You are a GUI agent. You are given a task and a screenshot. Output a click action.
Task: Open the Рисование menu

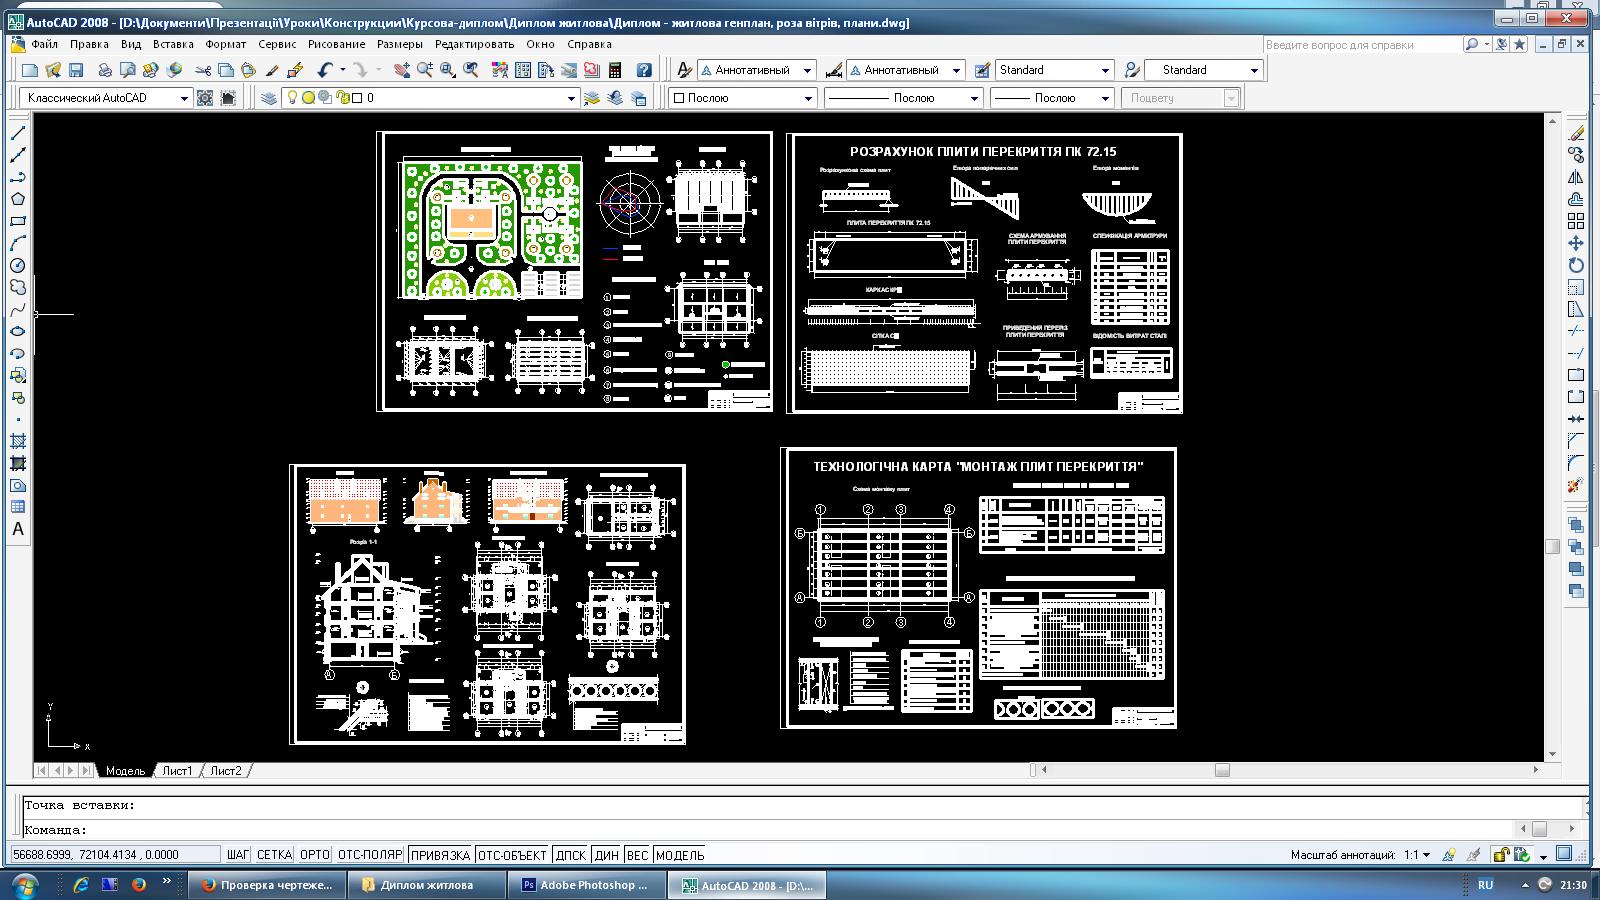pos(336,44)
